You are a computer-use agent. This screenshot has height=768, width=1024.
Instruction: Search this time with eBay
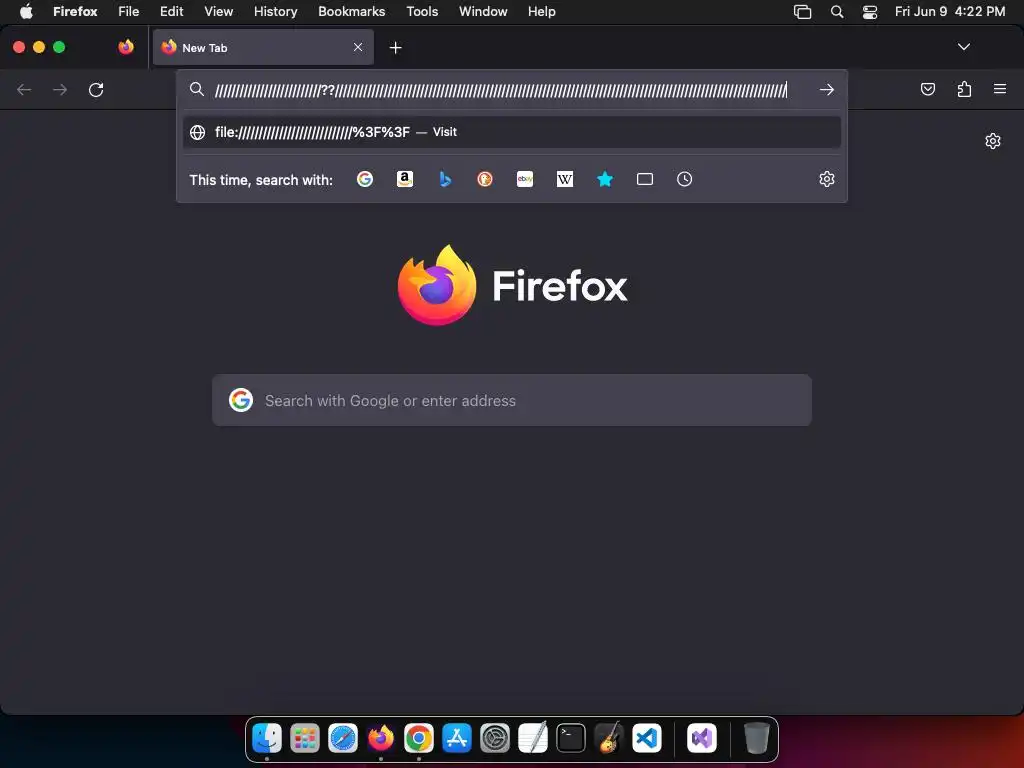(525, 179)
